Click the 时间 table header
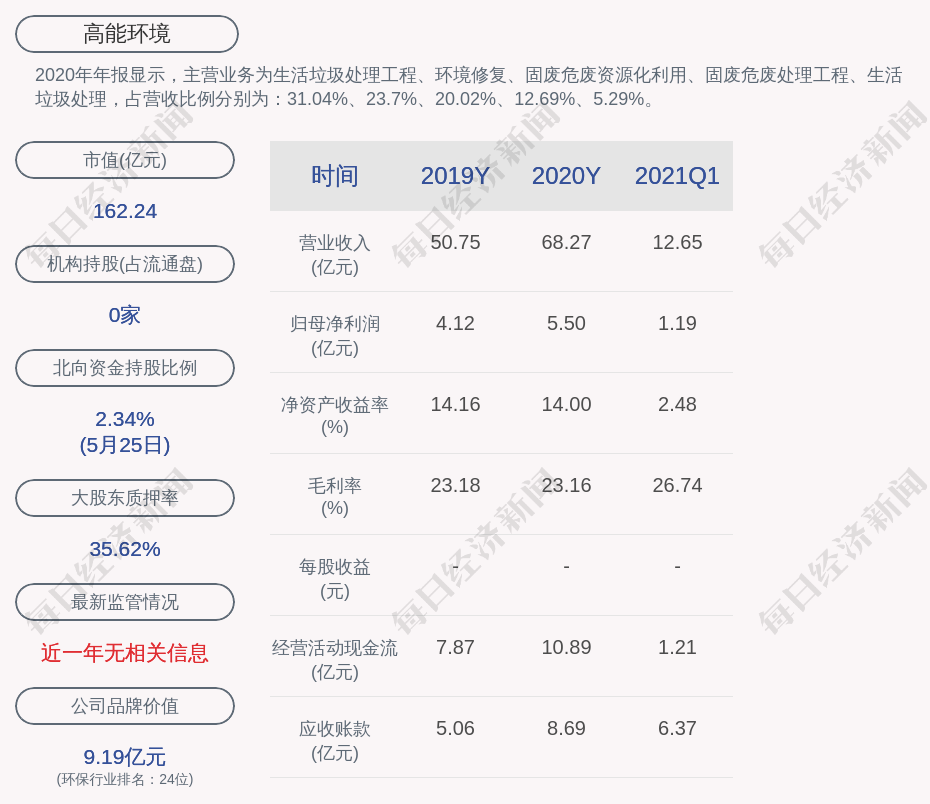930x804 pixels. pos(335,176)
